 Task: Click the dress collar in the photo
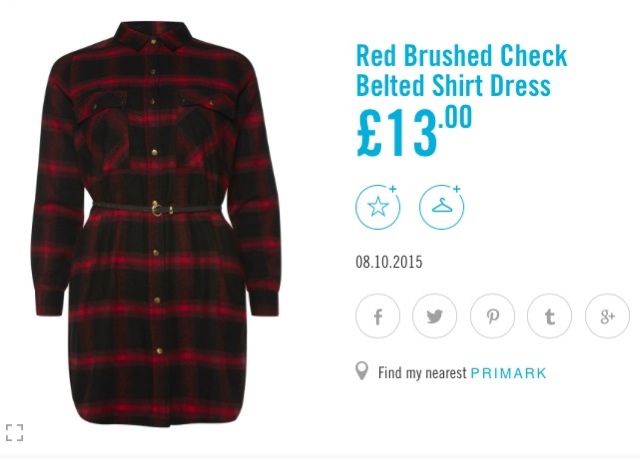tap(153, 36)
